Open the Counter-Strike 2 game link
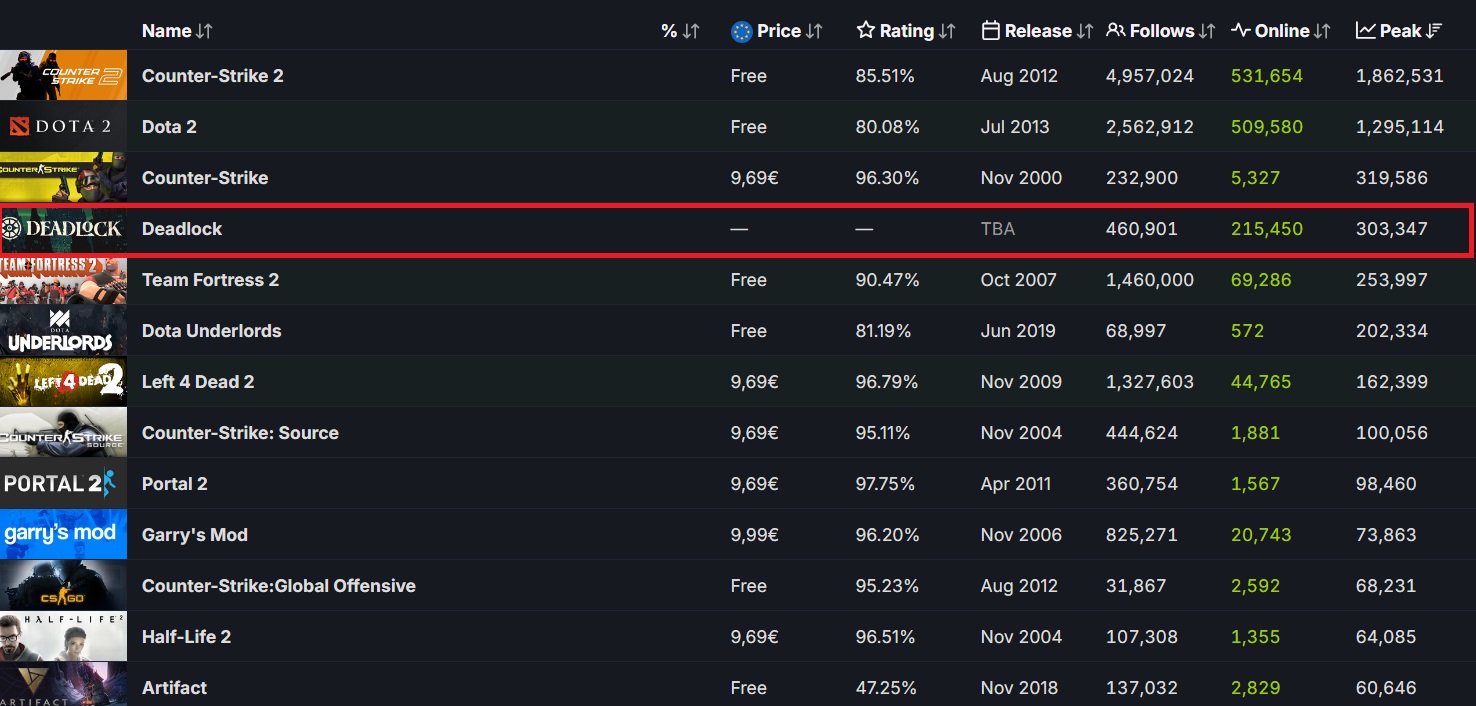This screenshot has height=706, width=1476. [213, 76]
